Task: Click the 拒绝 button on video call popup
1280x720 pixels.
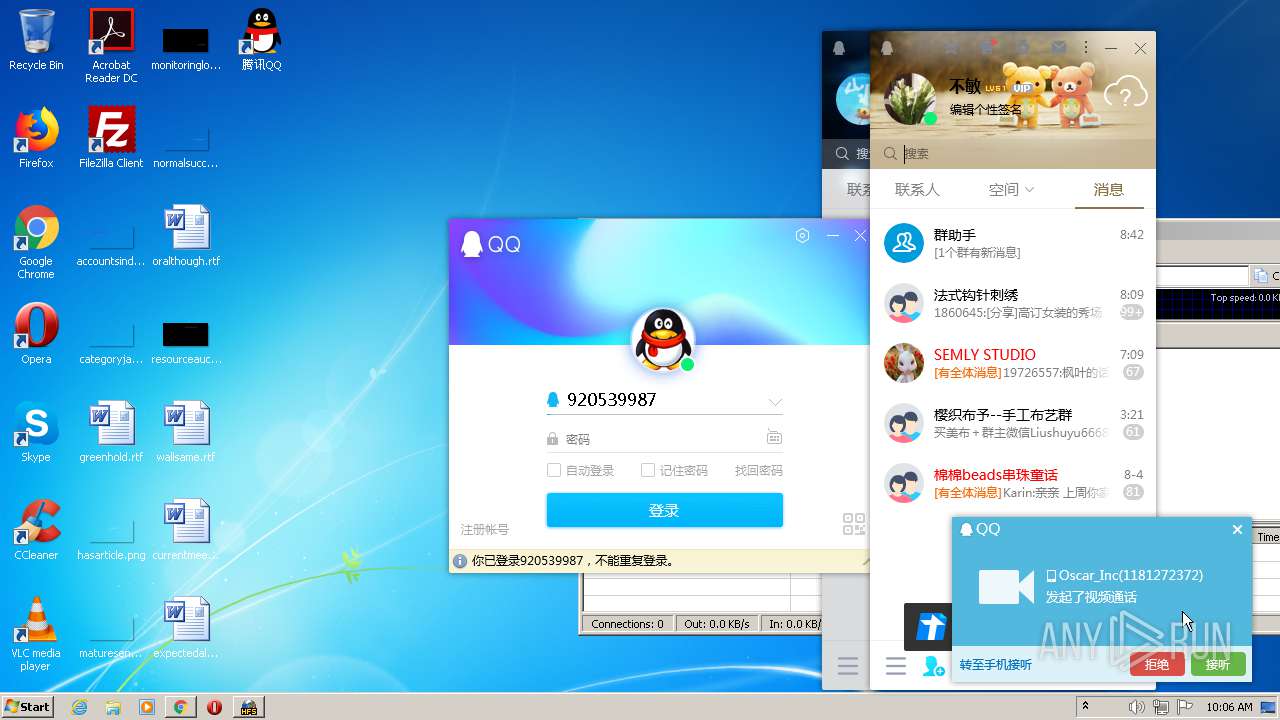Action: pyautogui.click(x=1157, y=664)
